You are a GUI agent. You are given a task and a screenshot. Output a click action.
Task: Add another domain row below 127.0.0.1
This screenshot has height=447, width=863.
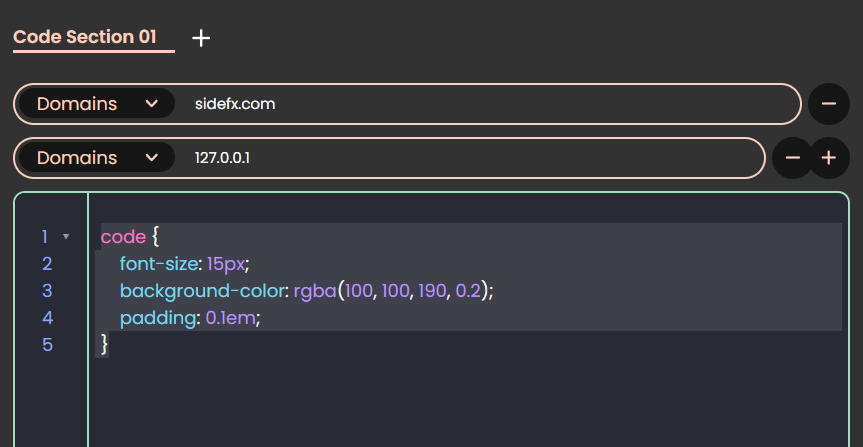(829, 158)
